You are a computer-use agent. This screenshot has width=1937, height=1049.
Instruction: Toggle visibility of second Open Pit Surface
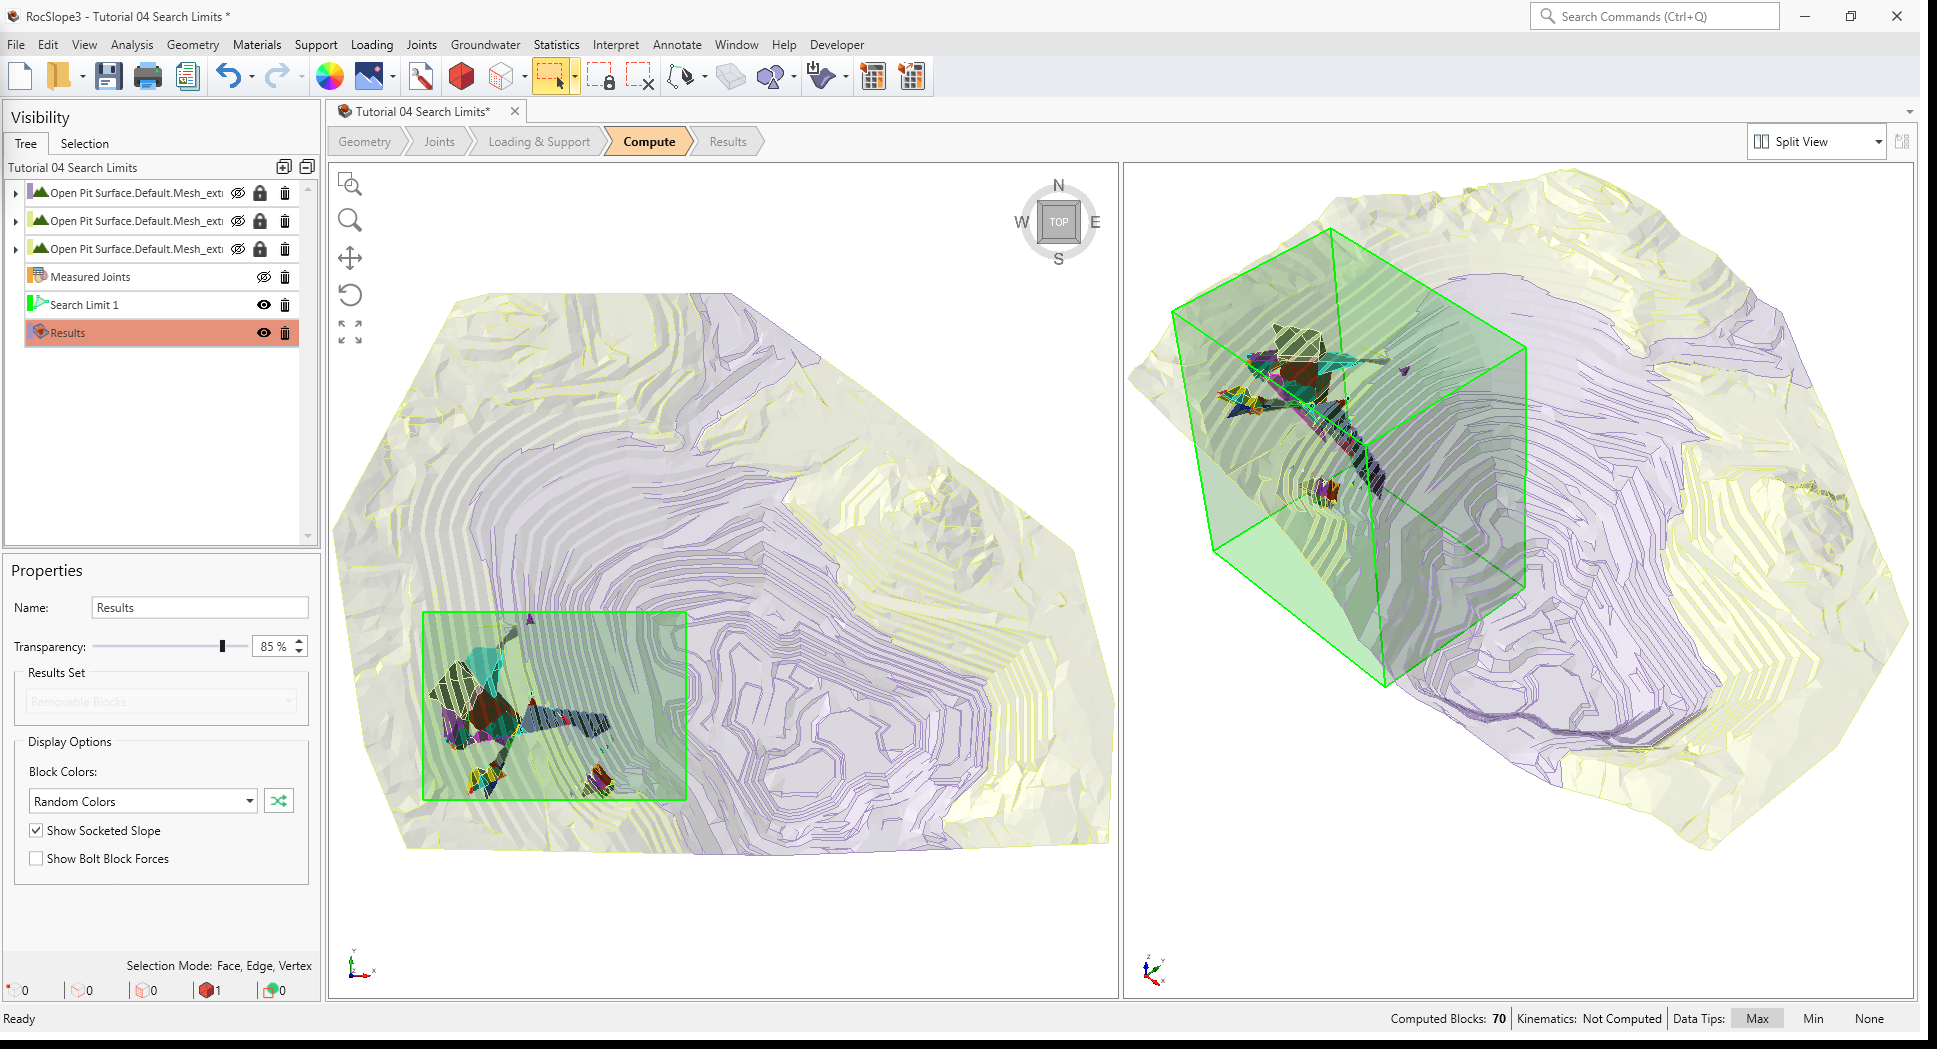click(x=238, y=221)
